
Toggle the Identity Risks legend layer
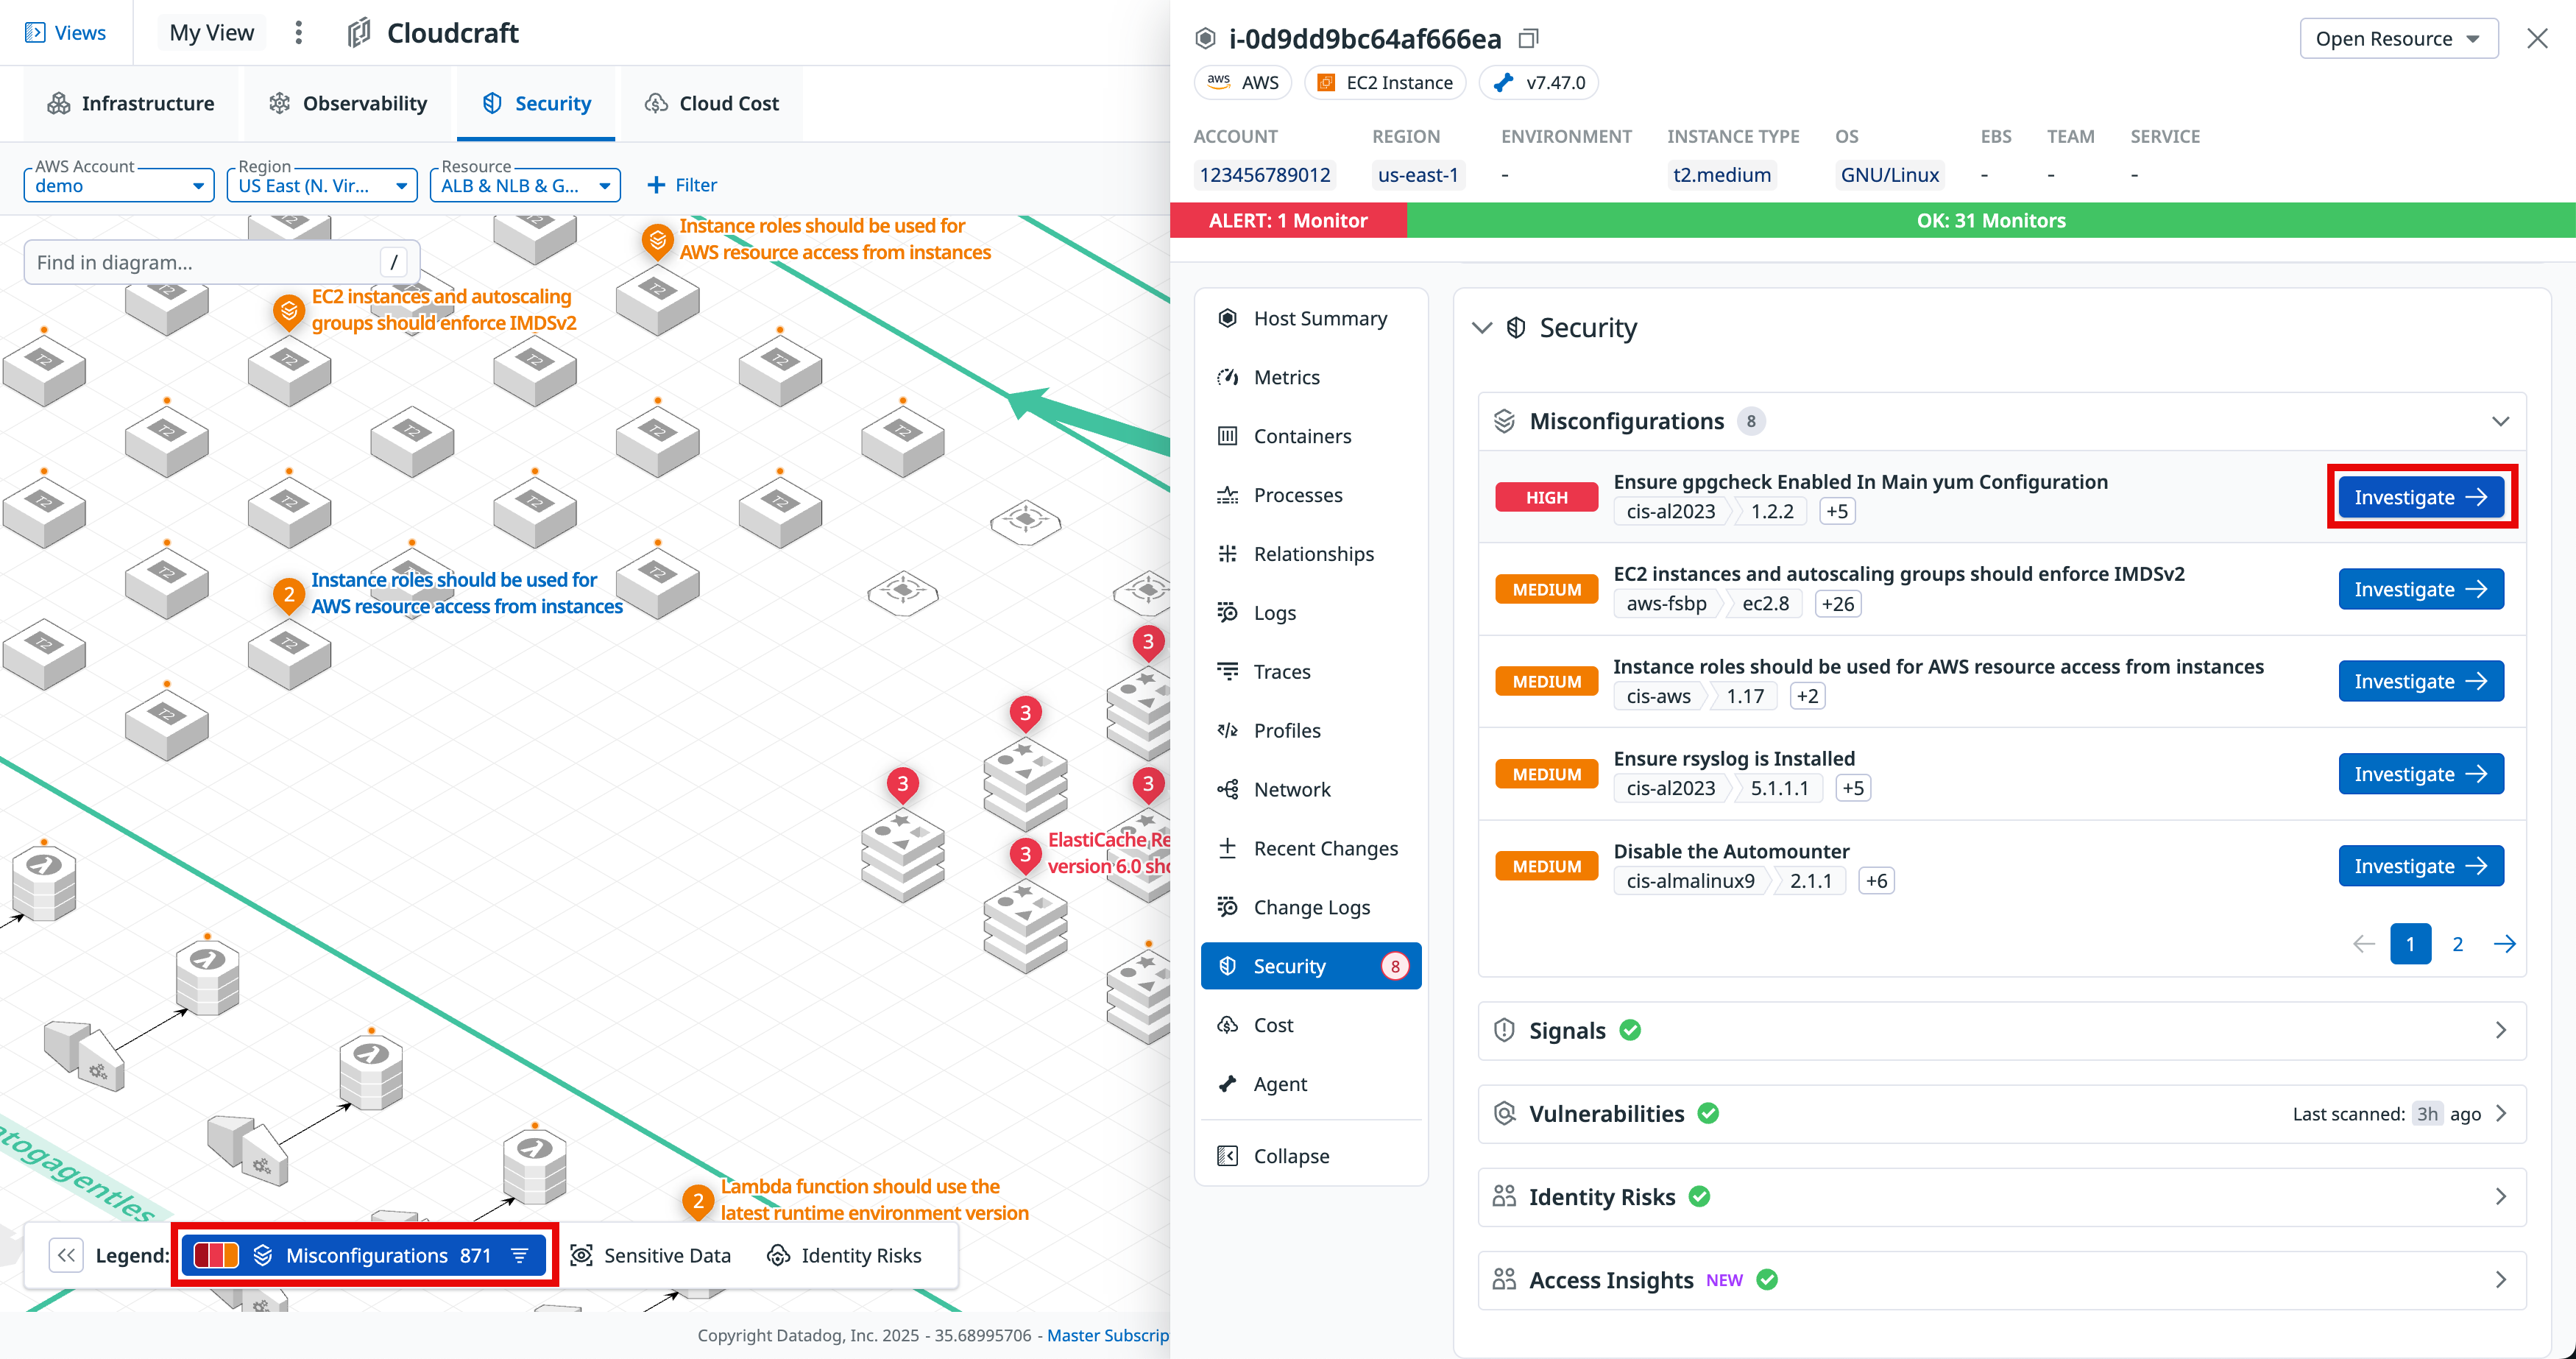coord(844,1255)
